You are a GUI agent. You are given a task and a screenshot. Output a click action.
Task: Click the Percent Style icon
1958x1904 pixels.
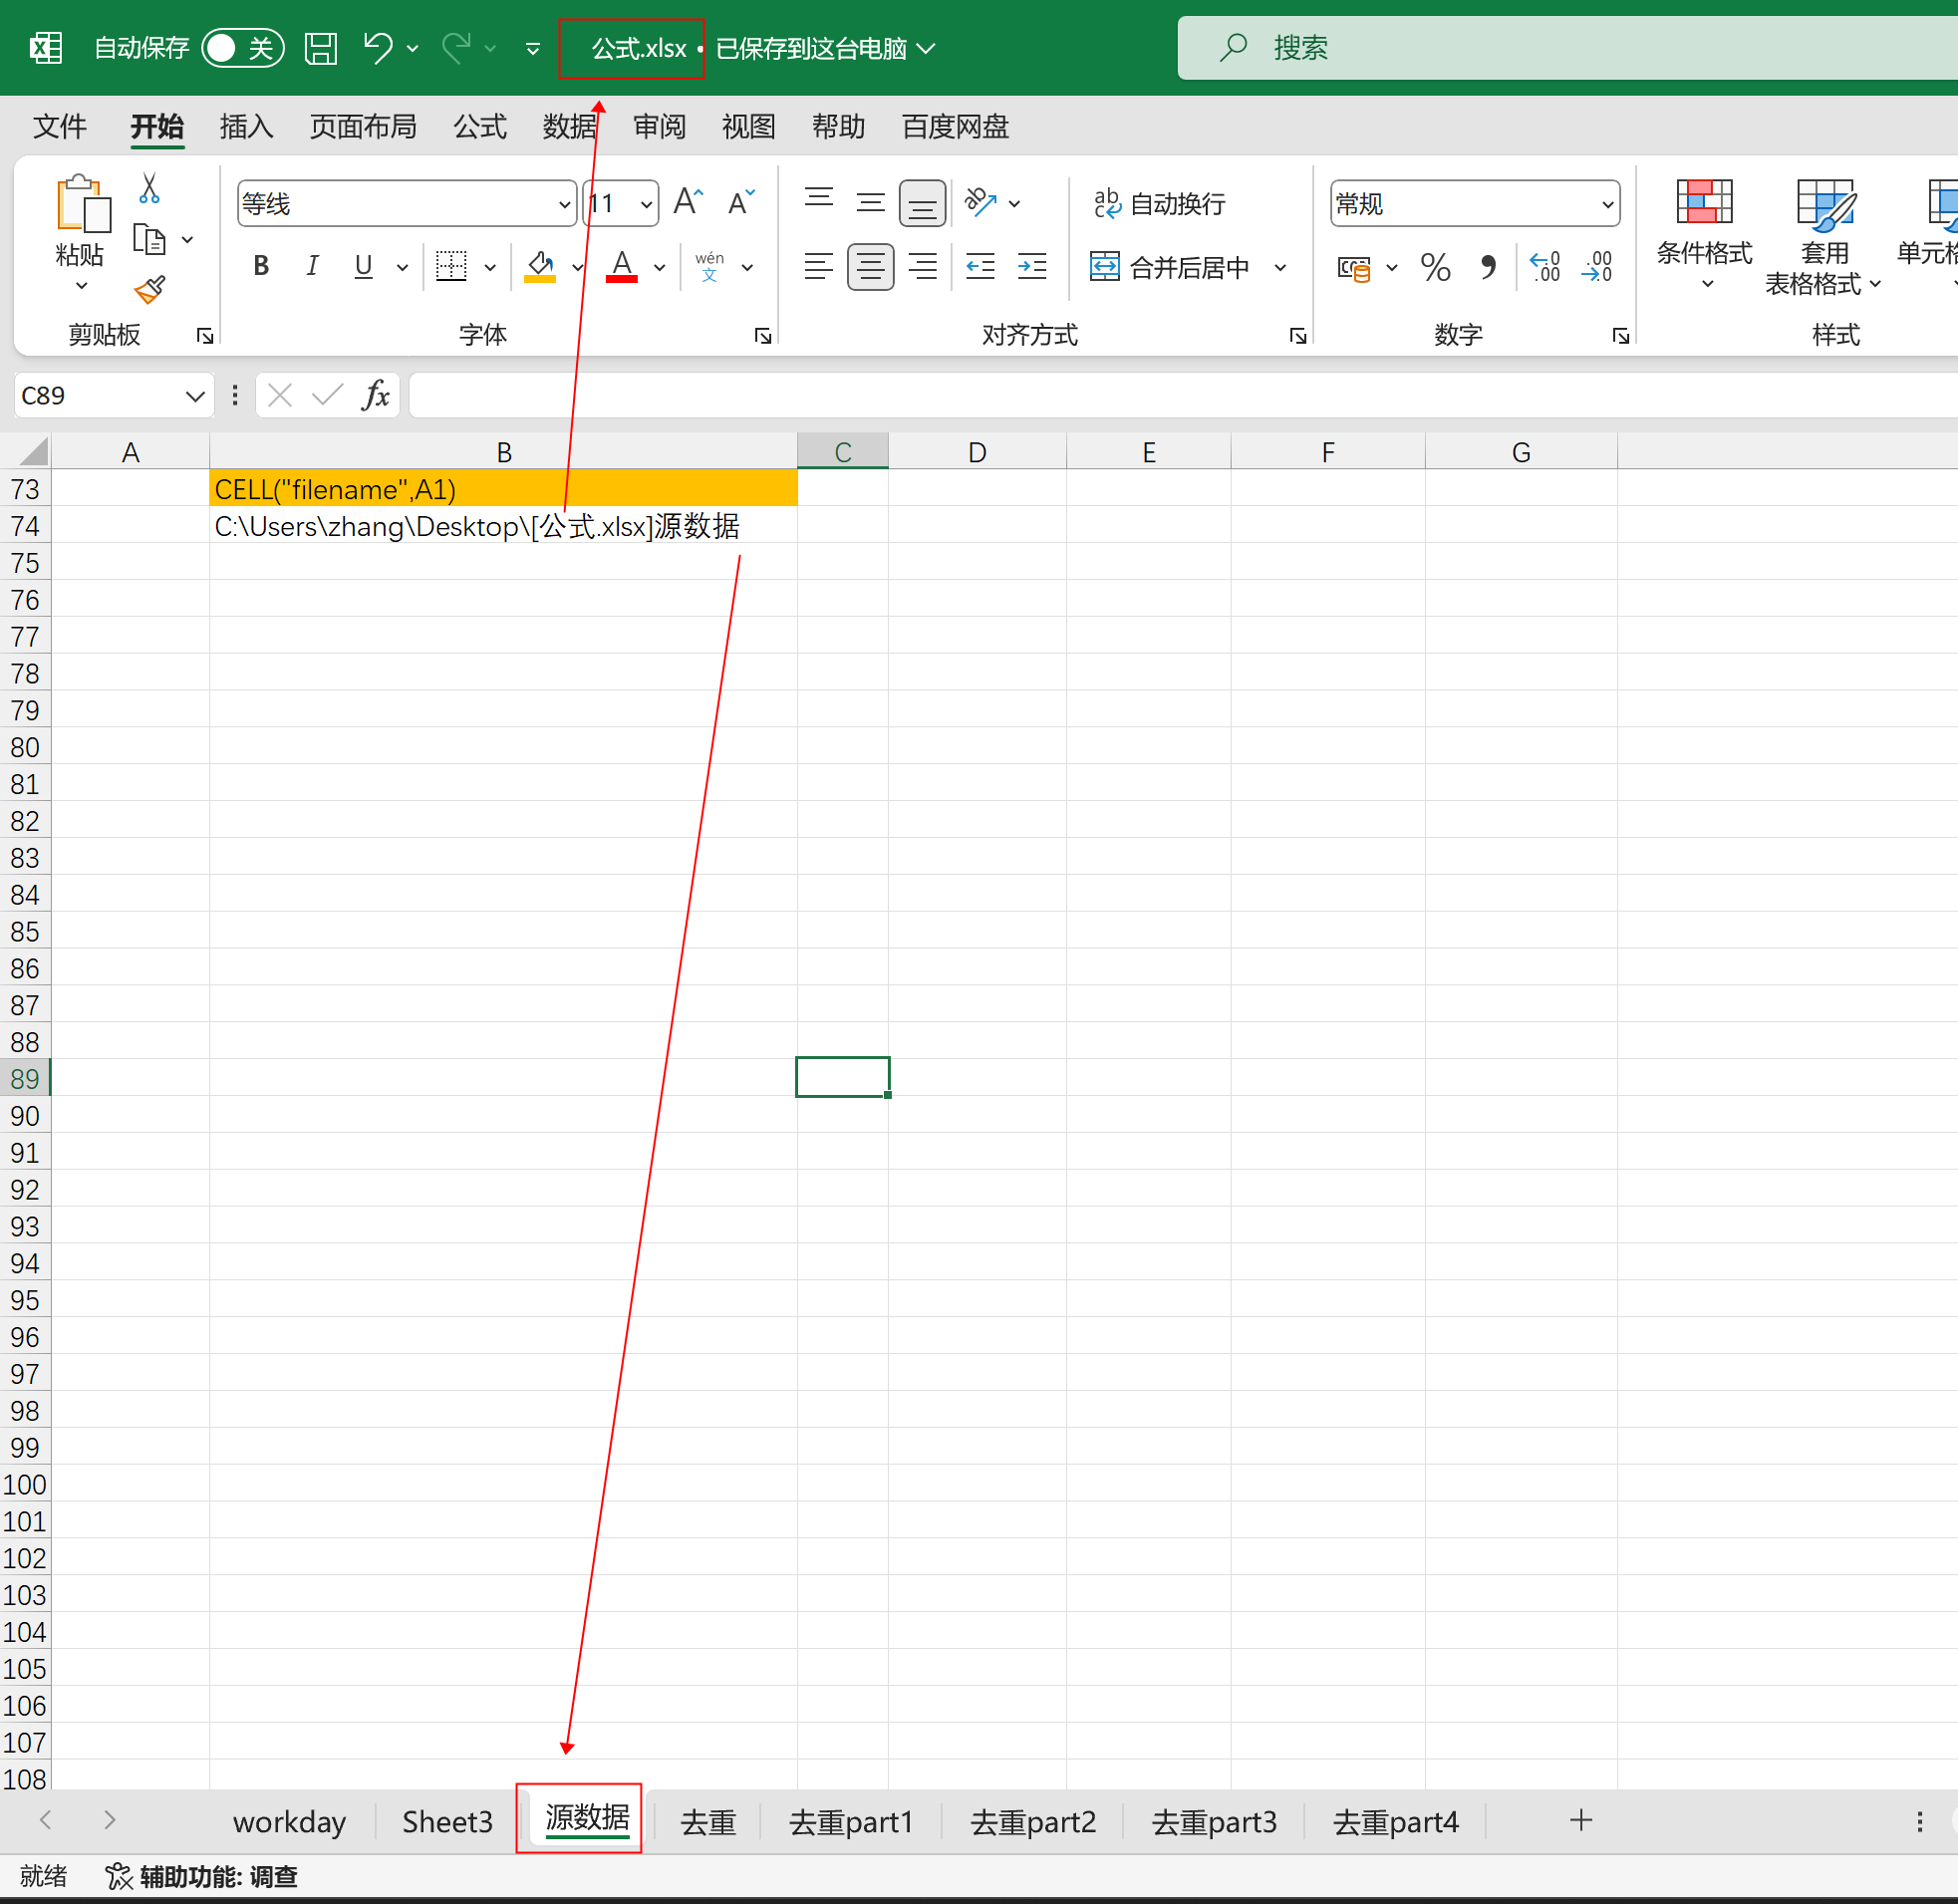[x=1435, y=267]
